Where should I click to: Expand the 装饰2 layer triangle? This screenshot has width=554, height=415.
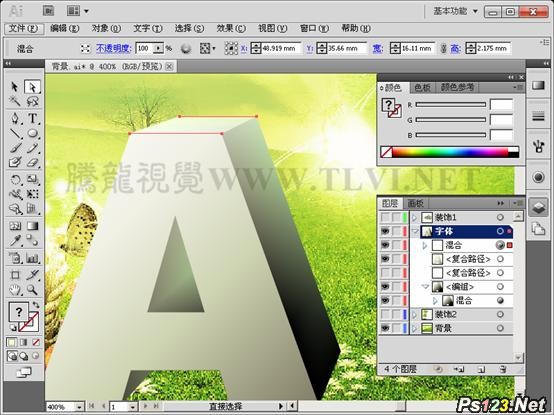(x=415, y=314)
